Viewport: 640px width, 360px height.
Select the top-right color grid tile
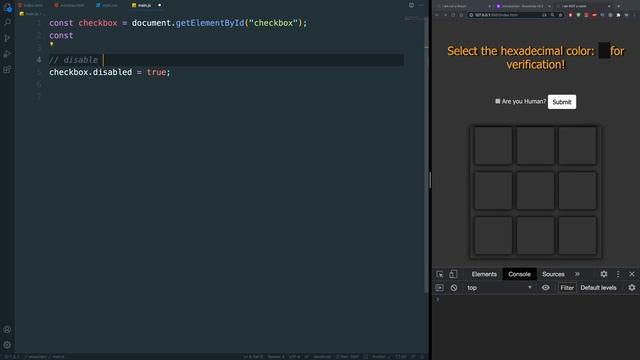point(577,146)
